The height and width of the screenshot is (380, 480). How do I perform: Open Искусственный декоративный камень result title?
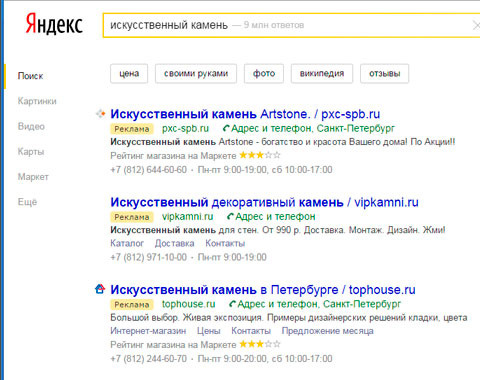pyautogui.click(x=264, y=202)
